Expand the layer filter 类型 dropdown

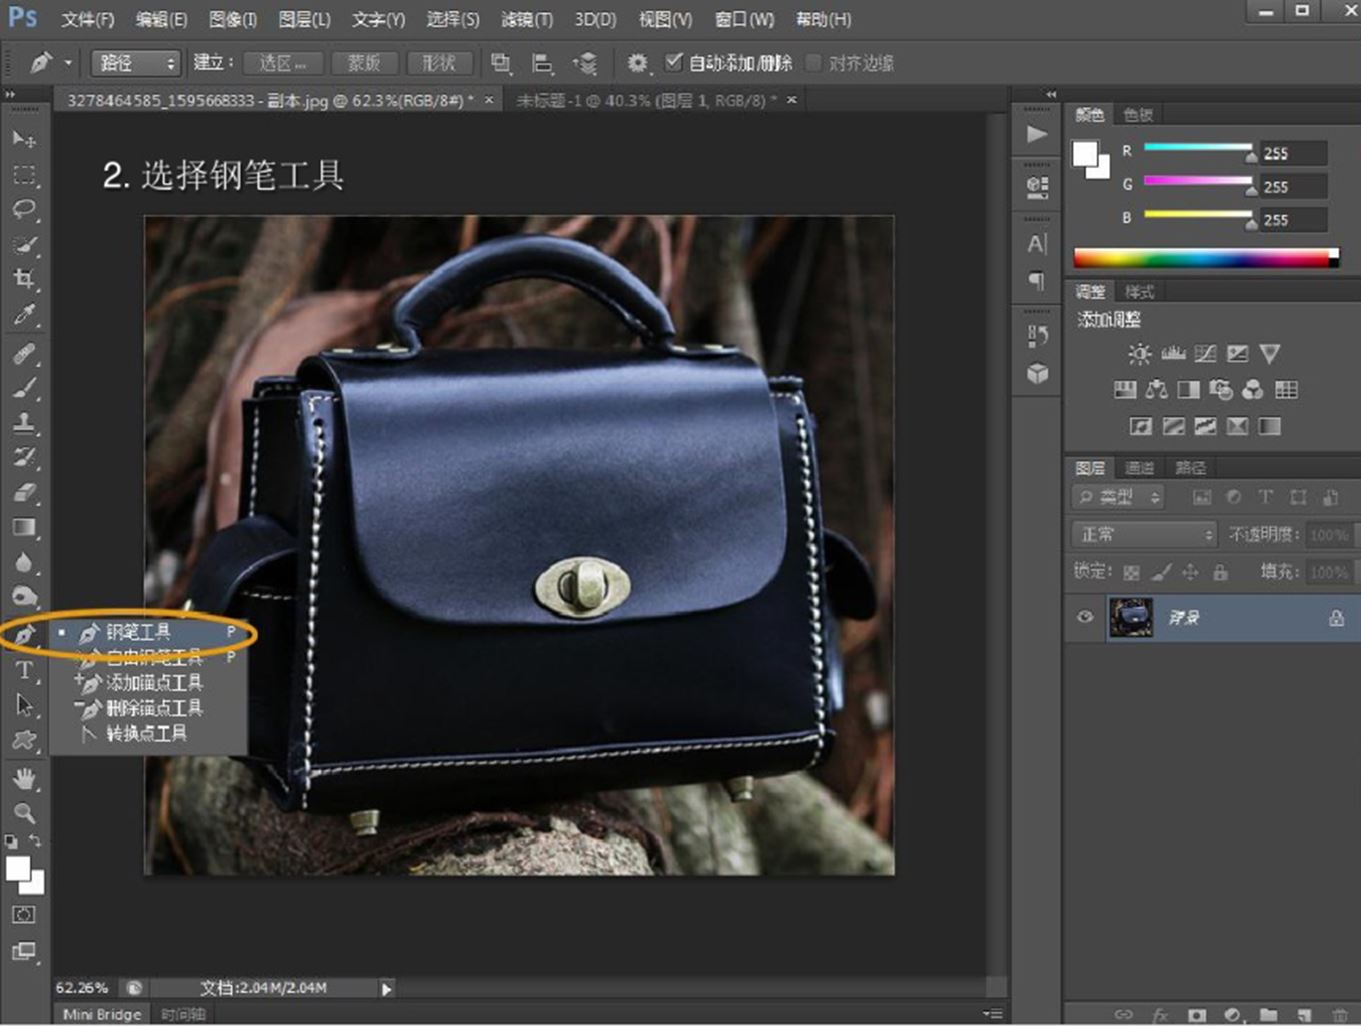[x=1118, y=497]
